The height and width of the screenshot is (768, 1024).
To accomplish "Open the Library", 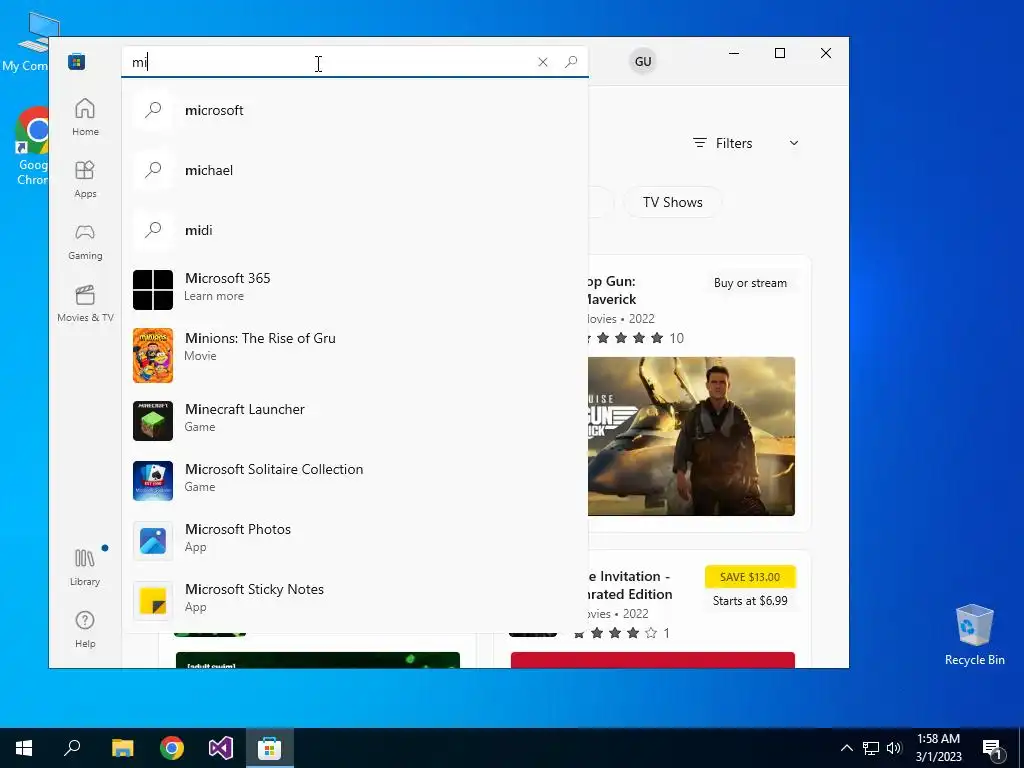I will coord(85,568).
